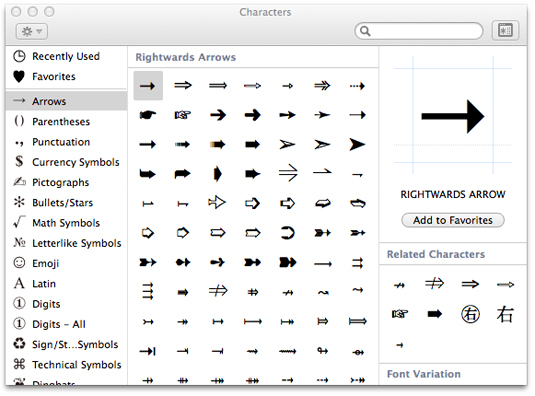Select the Punctuation category
This screenshot has height=396, width=535.
coord(66,142)
